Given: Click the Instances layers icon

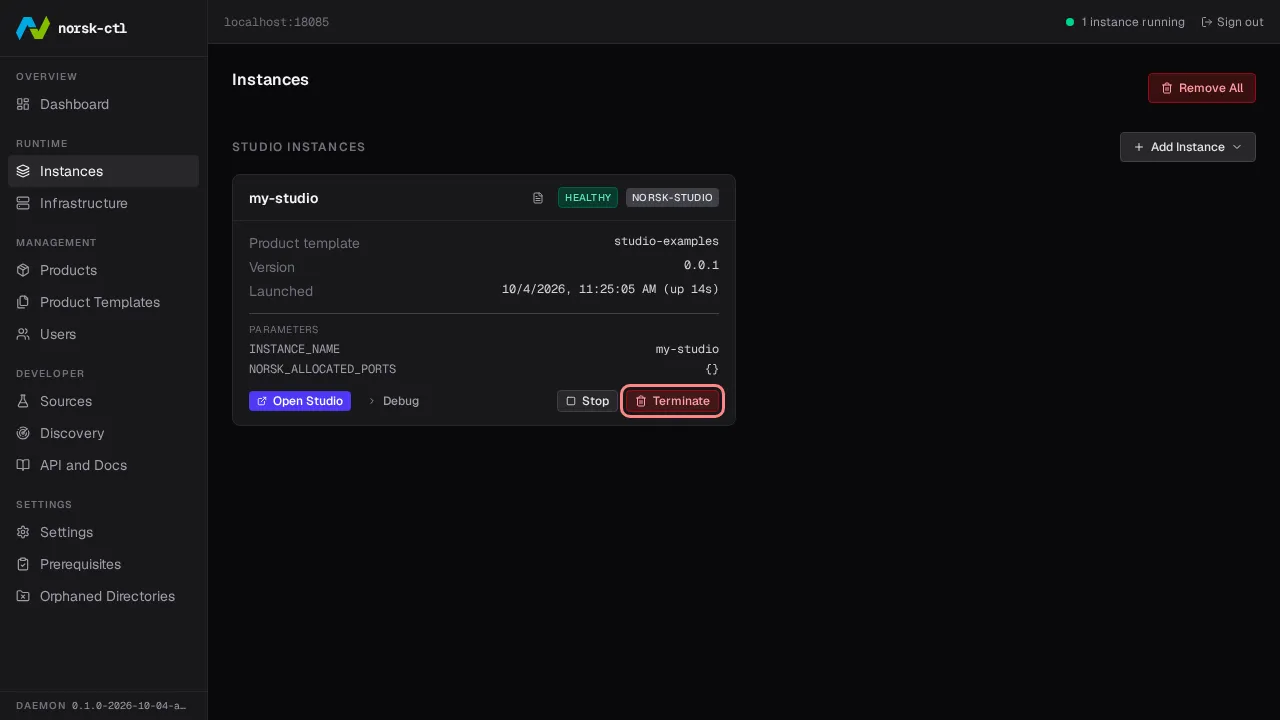Looking at the screenshot, I should coord(23,171).
